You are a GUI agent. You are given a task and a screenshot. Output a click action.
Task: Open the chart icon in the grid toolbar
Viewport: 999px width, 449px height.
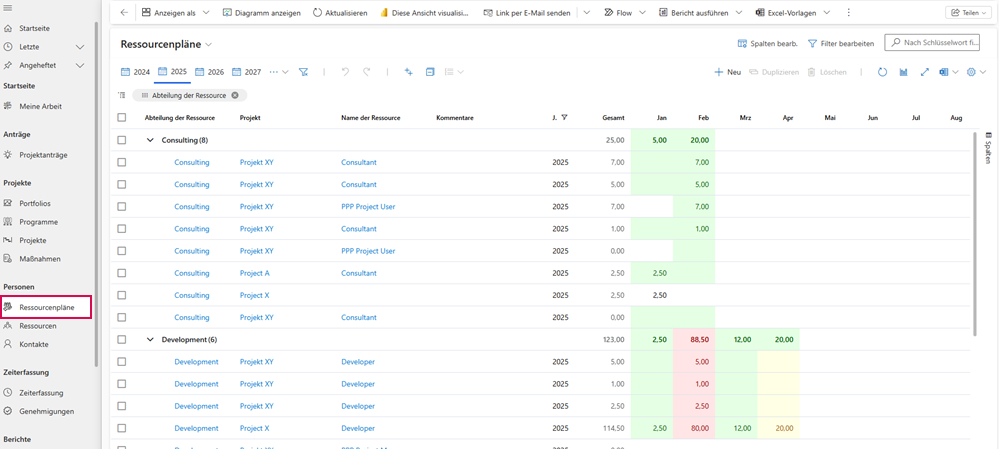[x=904, y=72]
